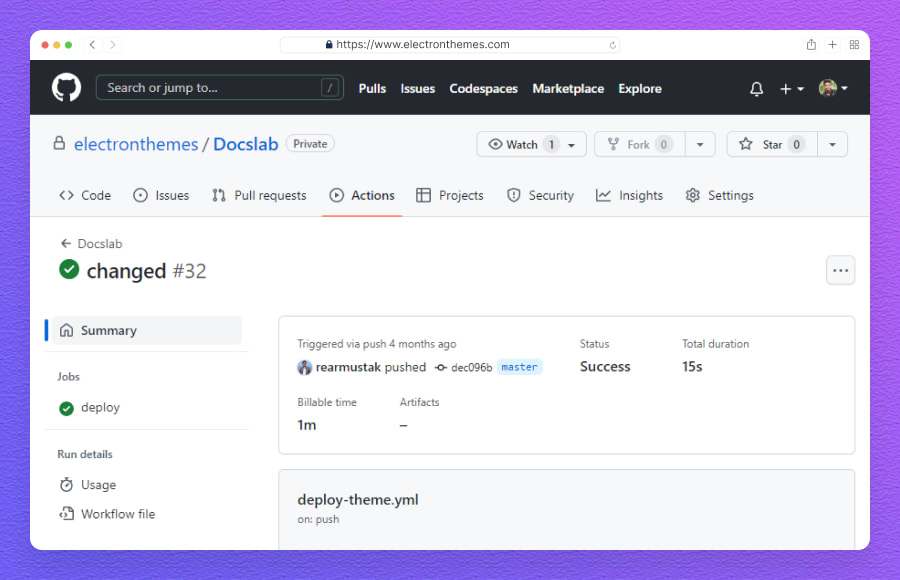
Task: Open the notifications bell
Action: (x=757, y=88)
